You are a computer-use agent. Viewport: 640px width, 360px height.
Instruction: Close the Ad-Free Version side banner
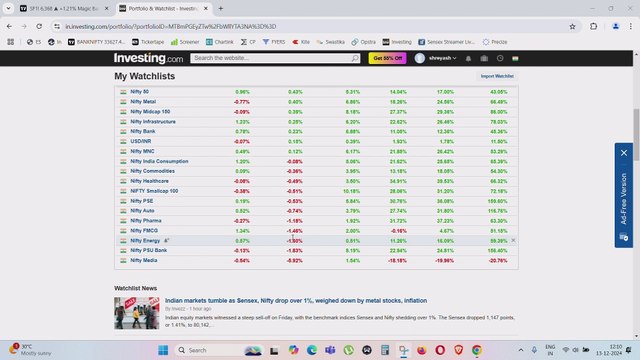tap(624, 153)
